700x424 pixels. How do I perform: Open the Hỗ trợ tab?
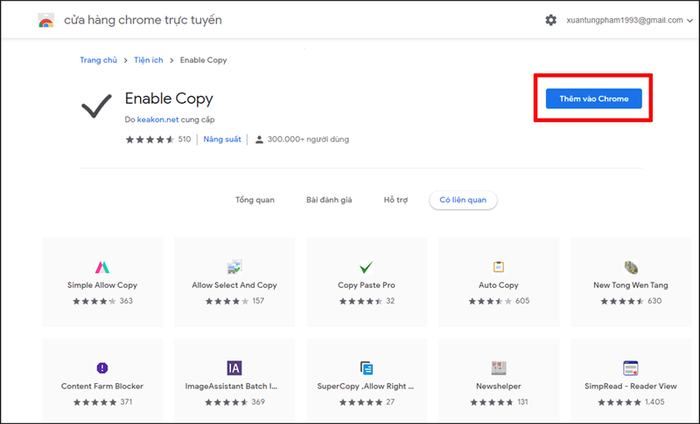[396, 200]
